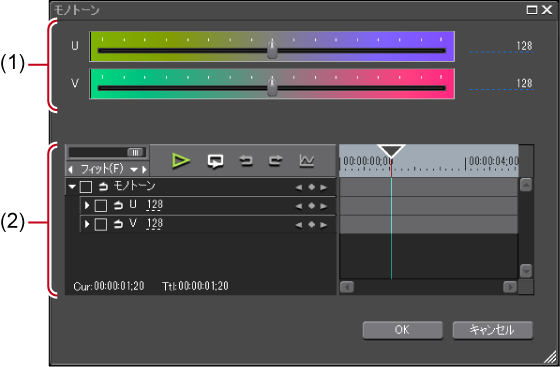Click the キャンセル button
560x367 pixels.
pos(492,330)
